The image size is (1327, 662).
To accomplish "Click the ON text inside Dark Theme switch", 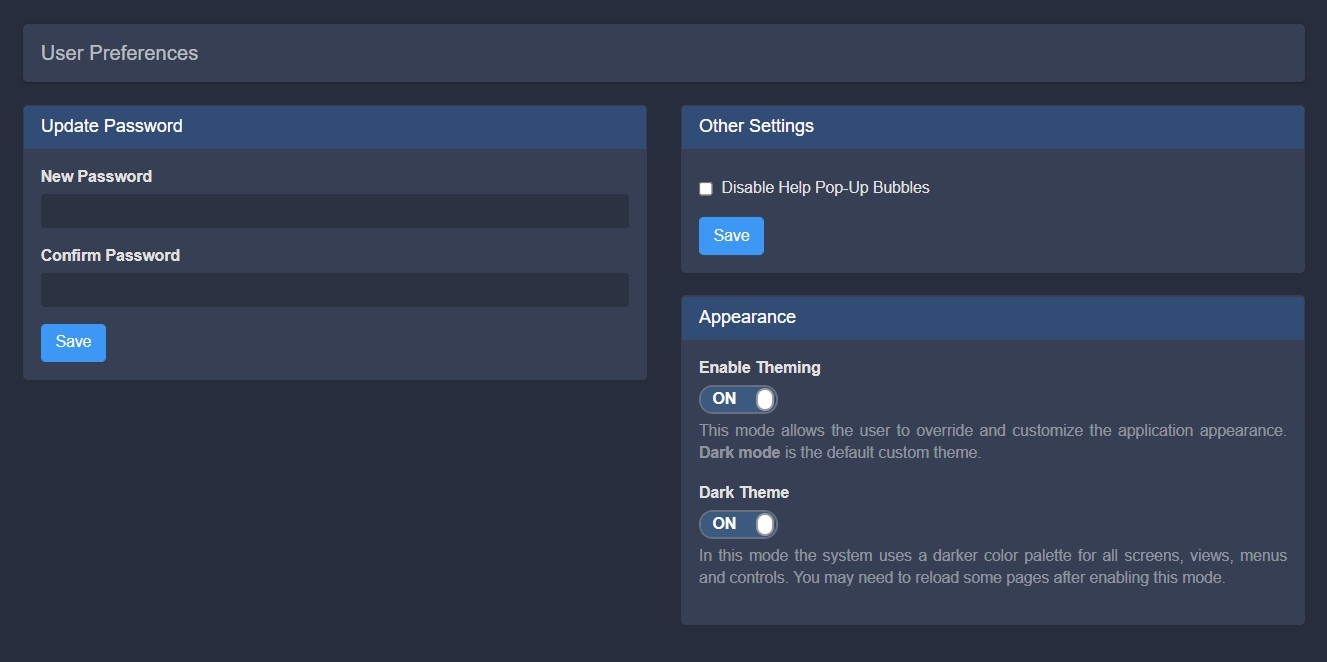I will pyautogui.click(x=724, y=524).
